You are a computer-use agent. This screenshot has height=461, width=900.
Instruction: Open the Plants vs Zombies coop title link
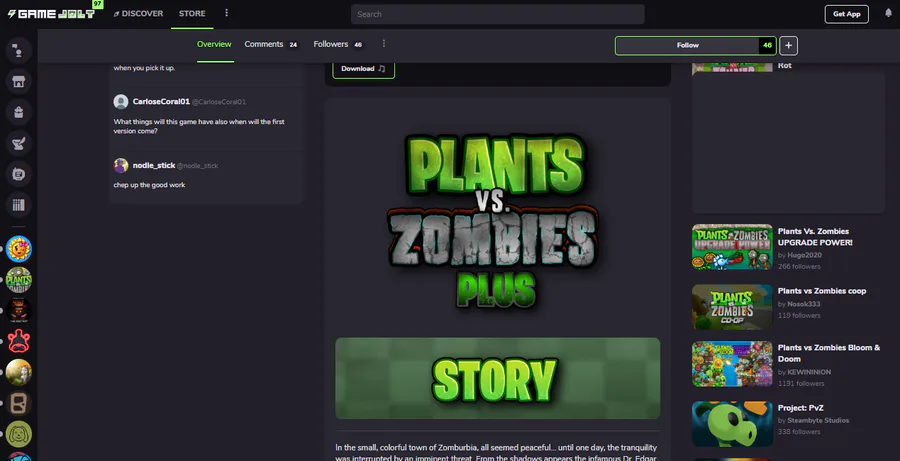[x=822, y=291]
